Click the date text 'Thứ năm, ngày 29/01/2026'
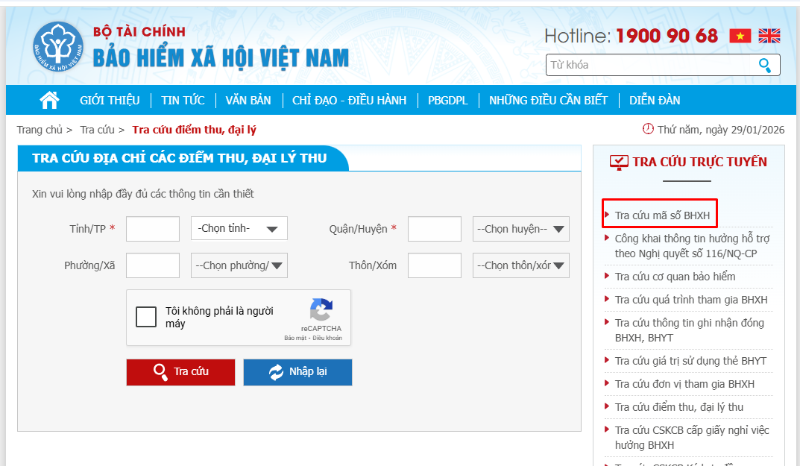 pos(721,130)
